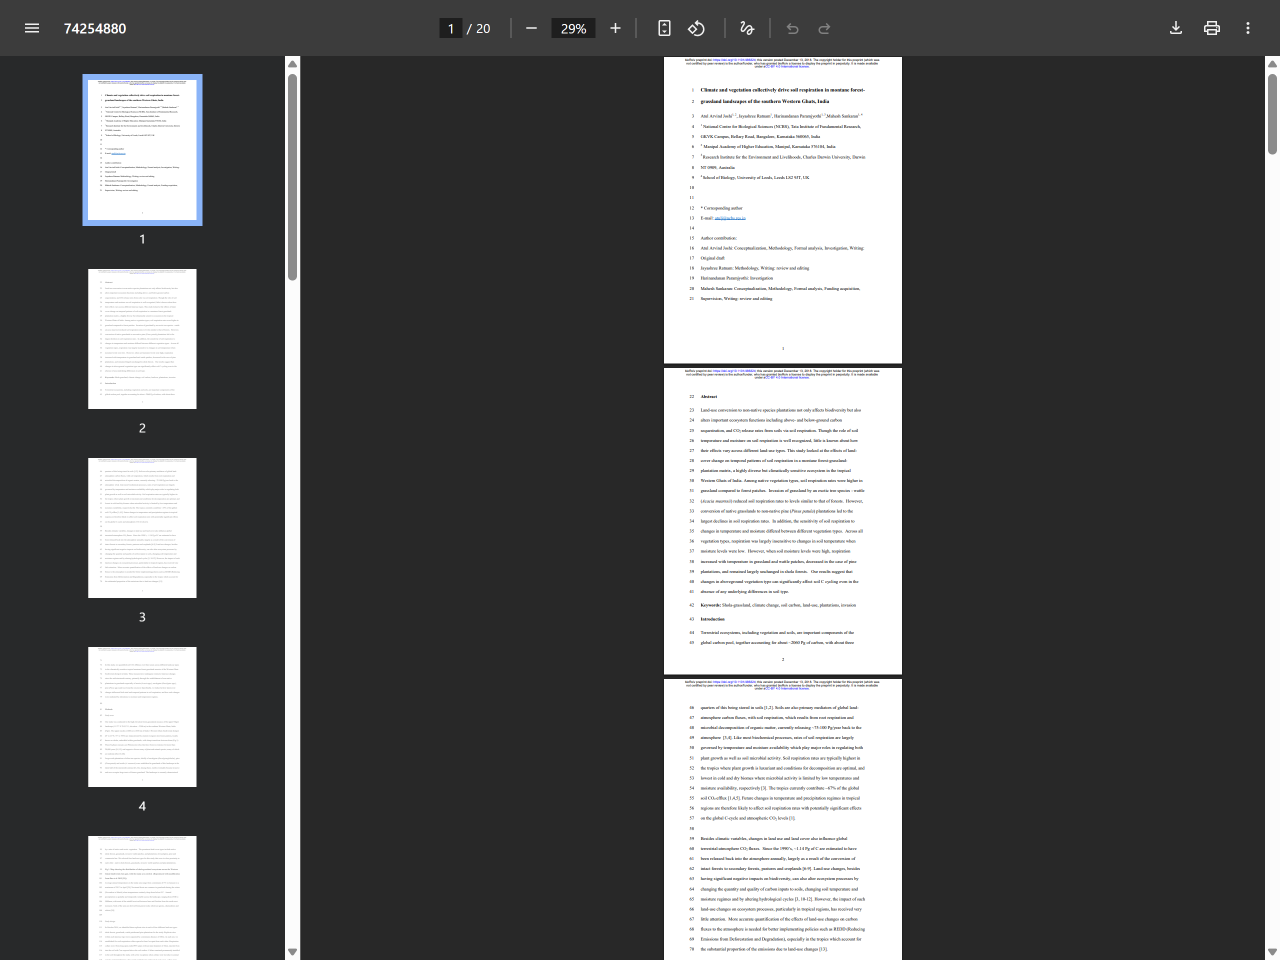This screenshot has width=1280, height=960.
Task: Activate the draw annotation tool
Action: point(746,28)
